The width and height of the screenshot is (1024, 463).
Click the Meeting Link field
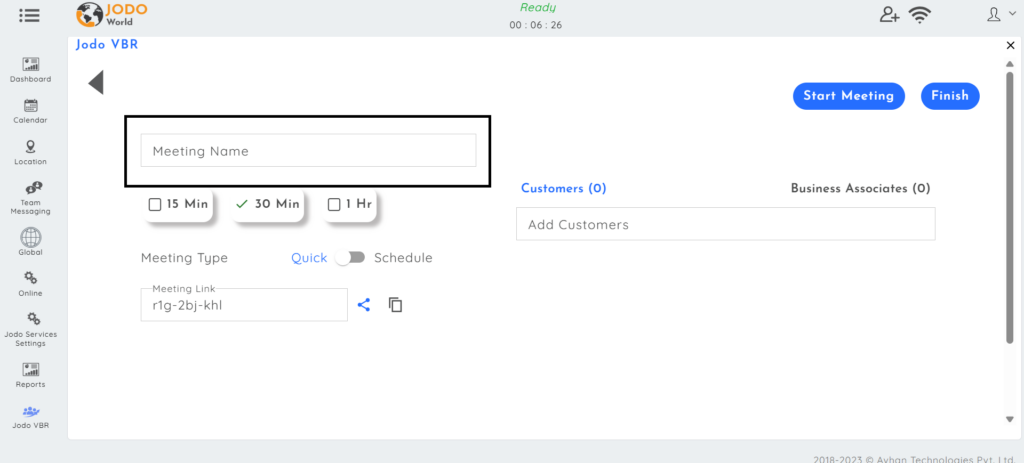coord(244,305)
